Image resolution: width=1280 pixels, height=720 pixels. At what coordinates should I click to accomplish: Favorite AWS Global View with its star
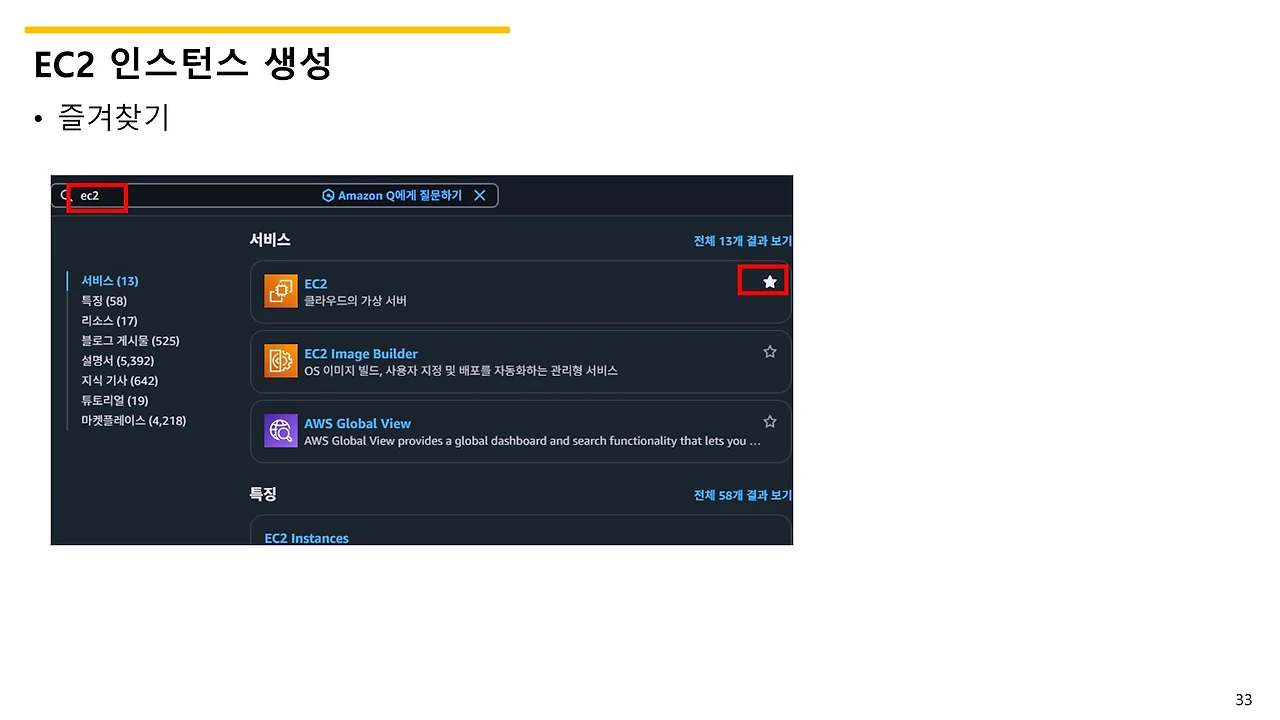tap(769, 421)
